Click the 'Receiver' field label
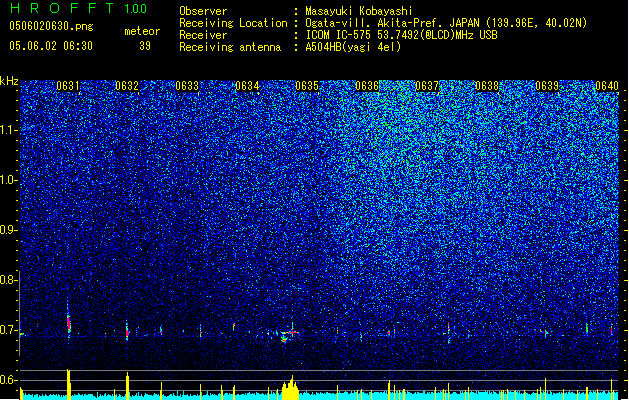629x400 pixels. click(x=203, y=35)
